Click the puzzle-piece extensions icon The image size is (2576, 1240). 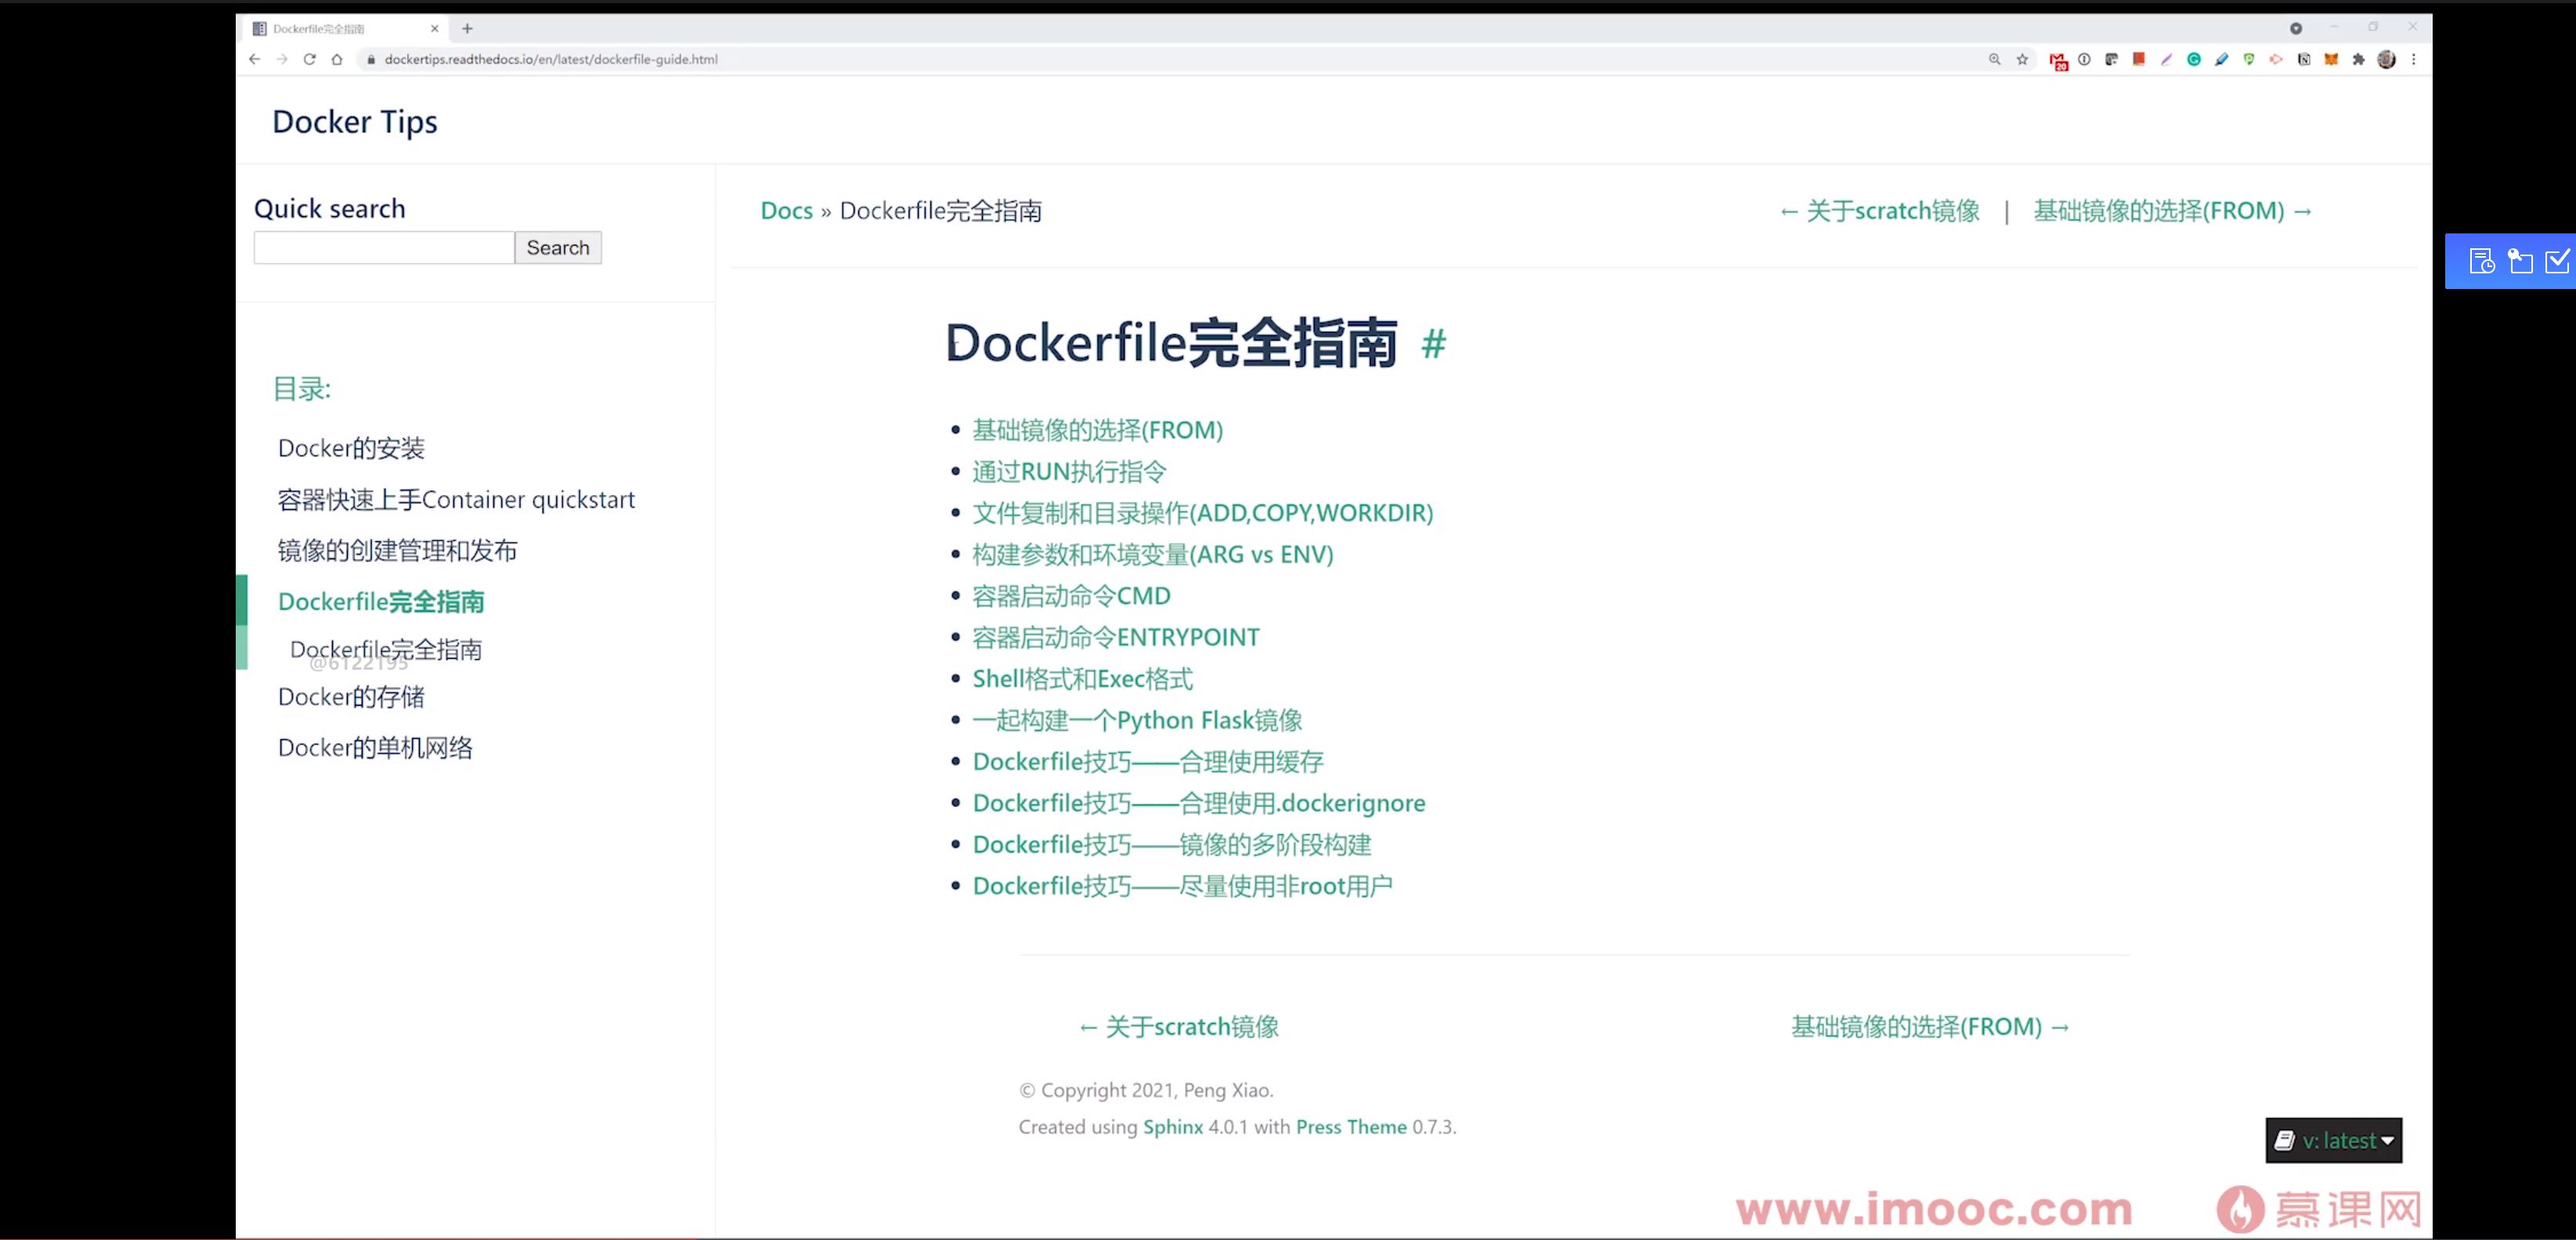coord(2358,59)
